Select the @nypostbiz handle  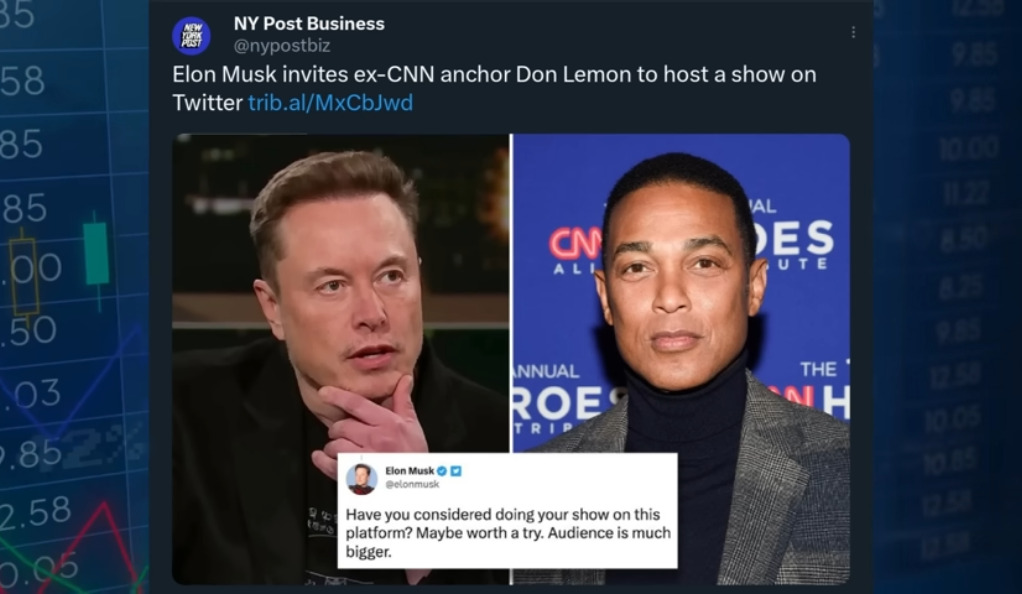point(282,46)
